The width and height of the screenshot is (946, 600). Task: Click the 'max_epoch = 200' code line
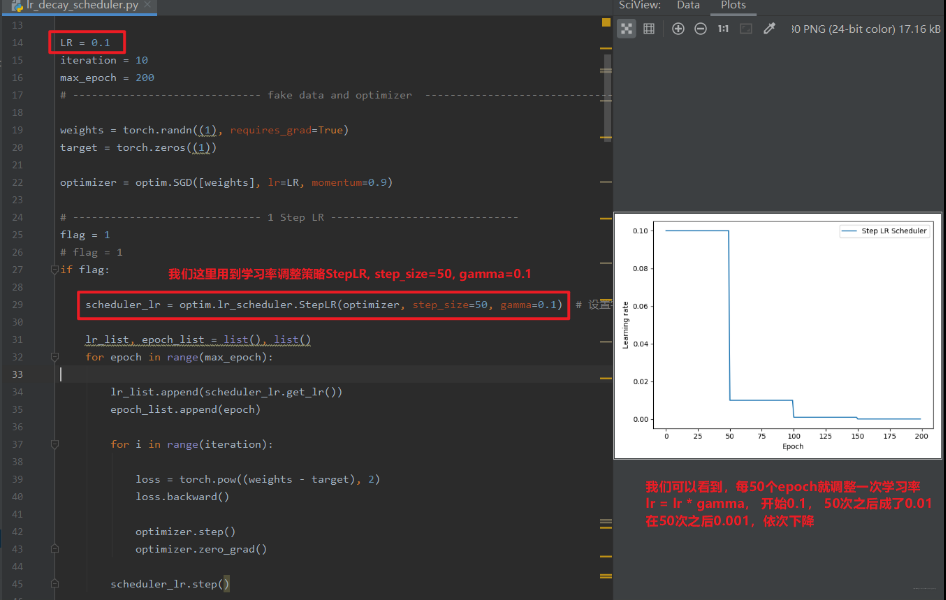tap(107, 78)
